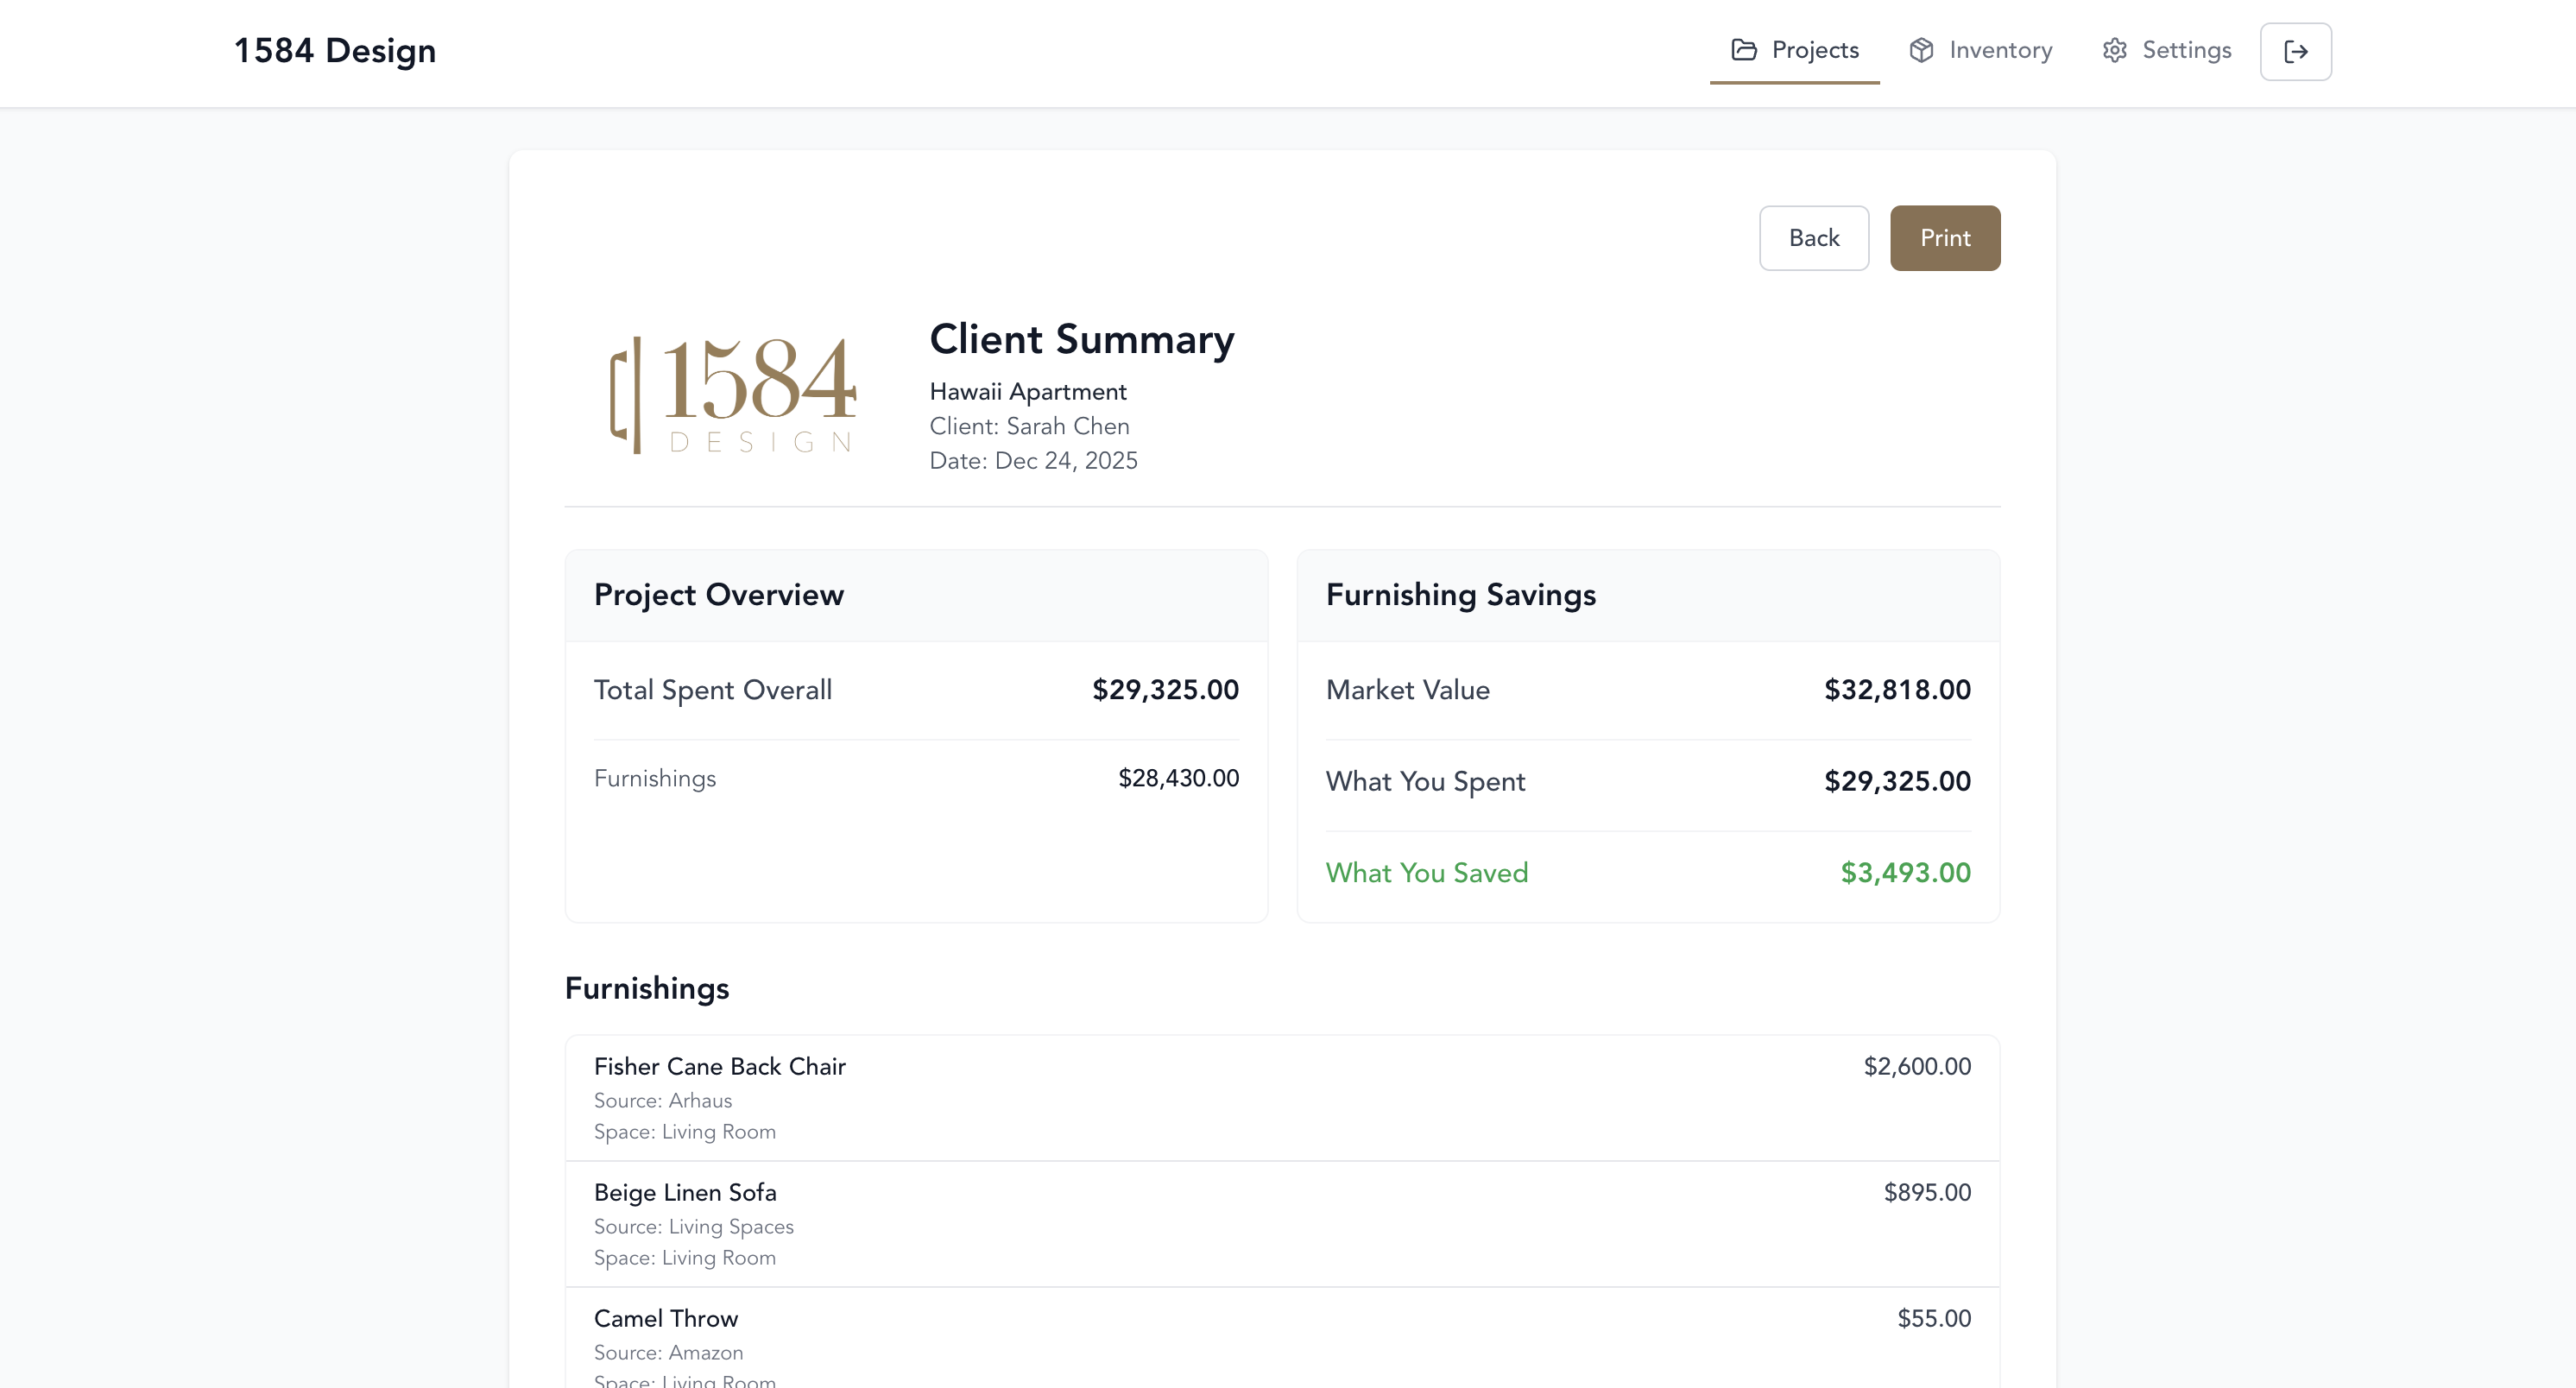Open the Settings gear icon

[2114, 50]
